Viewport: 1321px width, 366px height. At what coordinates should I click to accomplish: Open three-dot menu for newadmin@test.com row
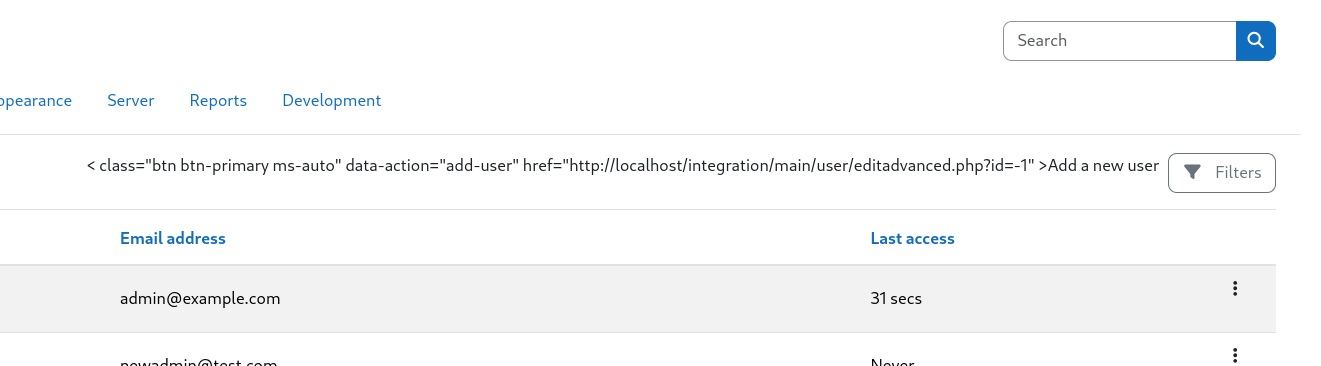click(1235, 356)
